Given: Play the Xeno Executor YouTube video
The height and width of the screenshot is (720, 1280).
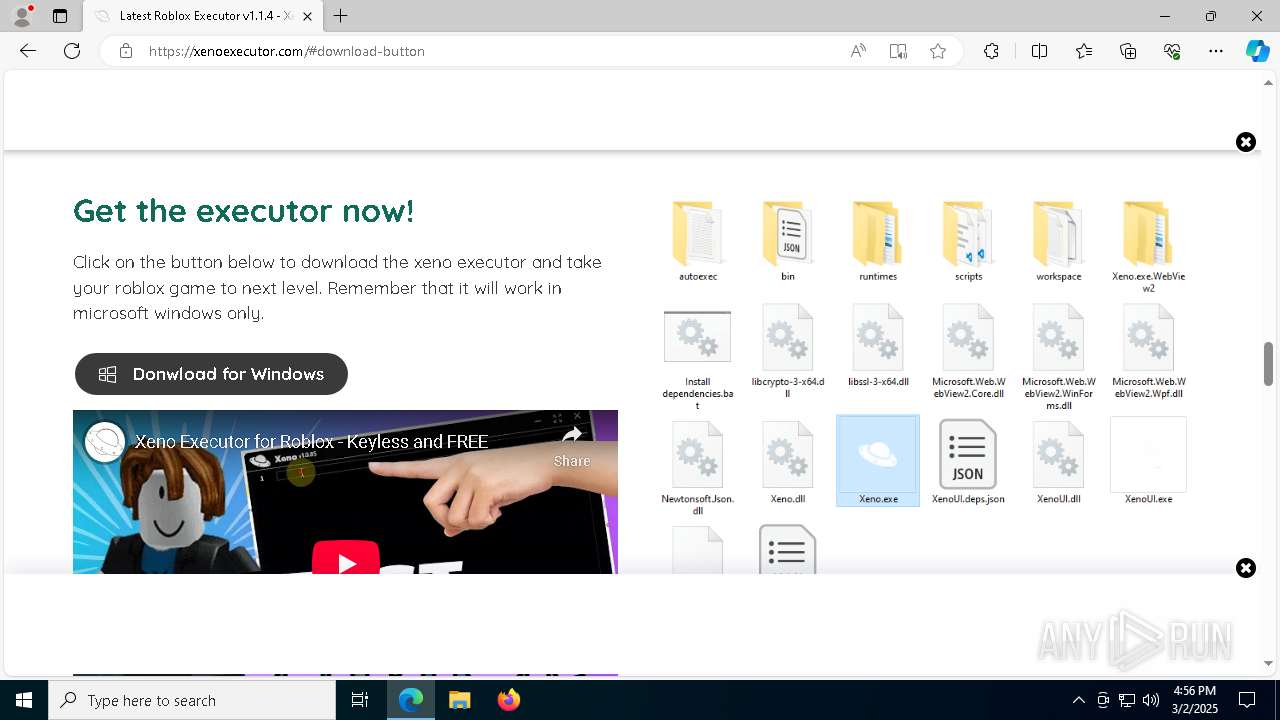Looking at the screenshot, I should (x=346, y=561).
